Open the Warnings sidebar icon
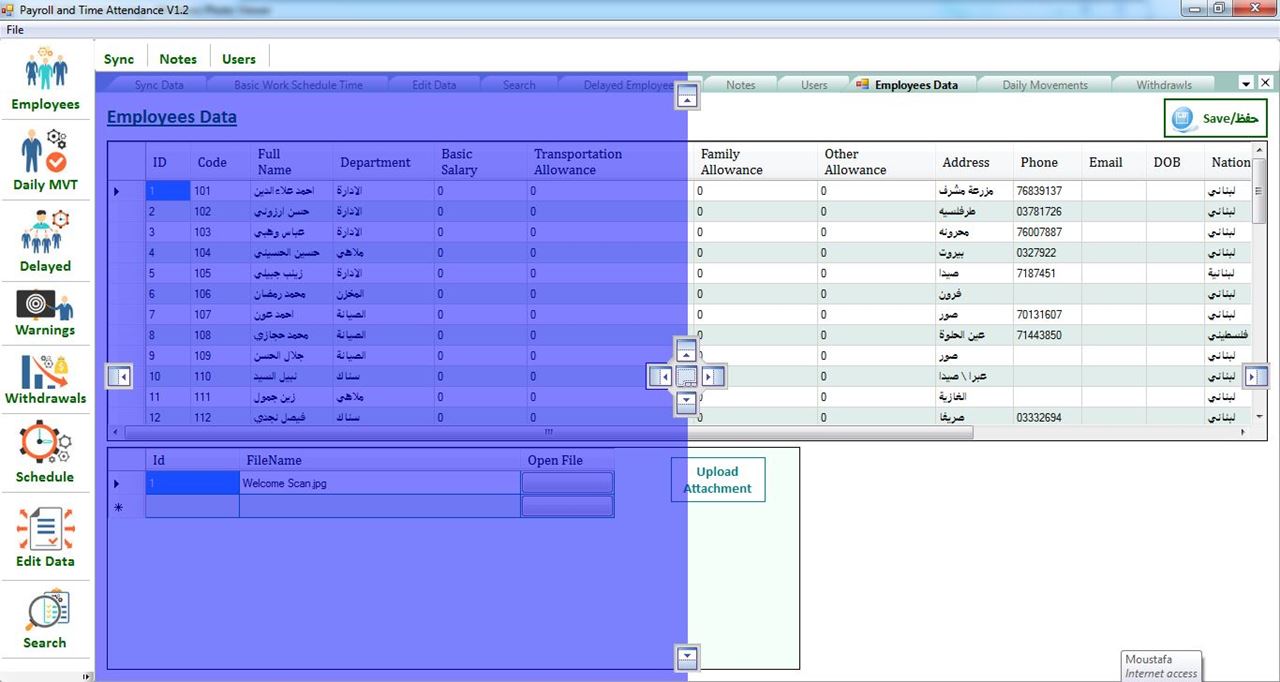The height and width of the screenshot is (682, 1280). click(46, 313)
